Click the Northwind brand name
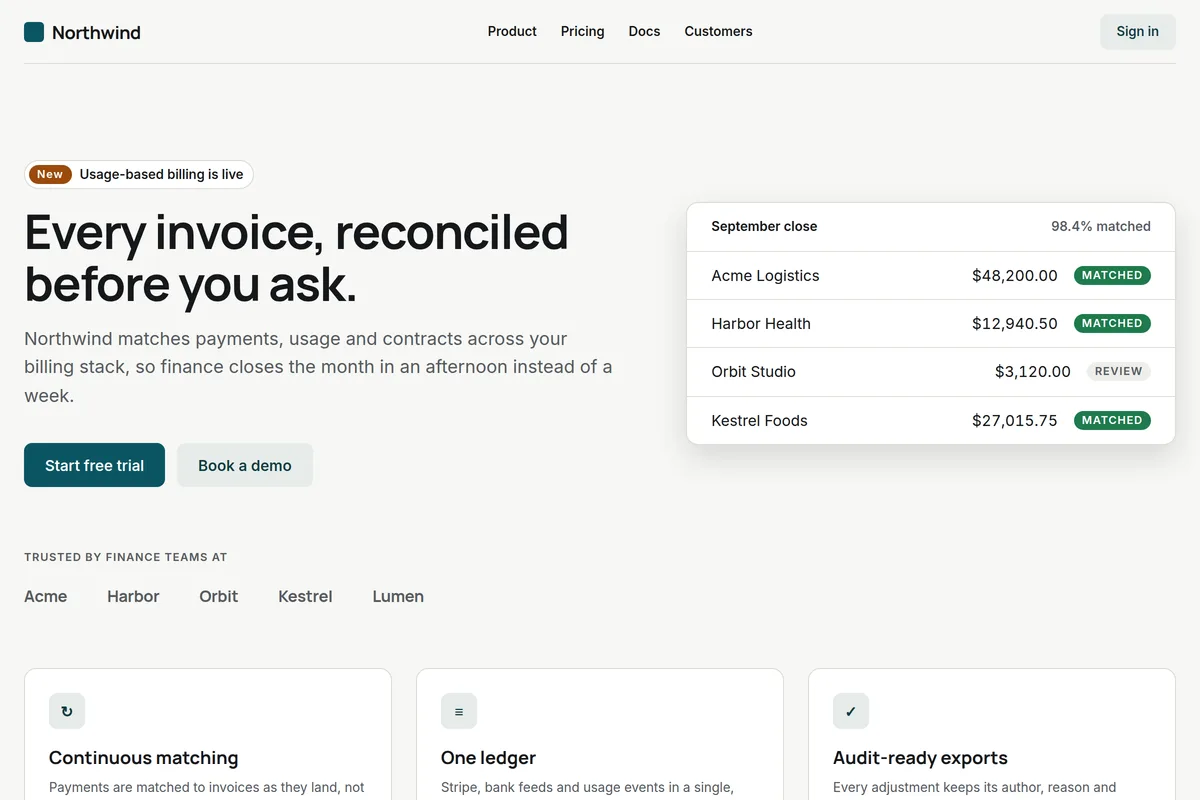Screen dimensions: 1200x800 click(96, 32)
